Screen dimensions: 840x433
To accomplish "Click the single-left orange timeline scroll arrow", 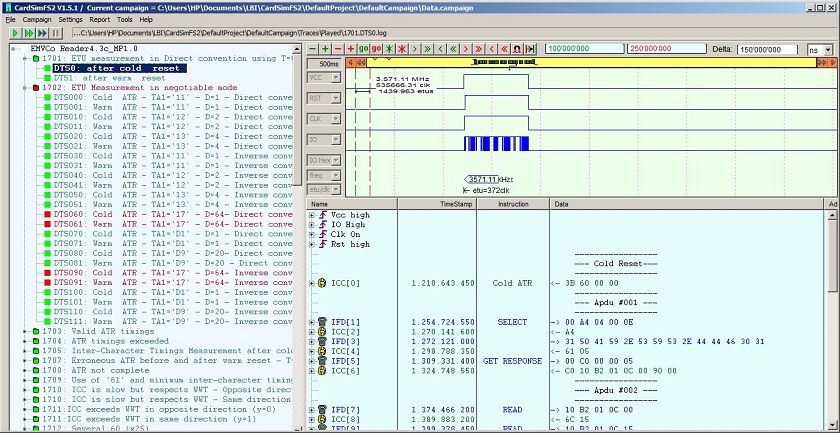I will 350,63.
